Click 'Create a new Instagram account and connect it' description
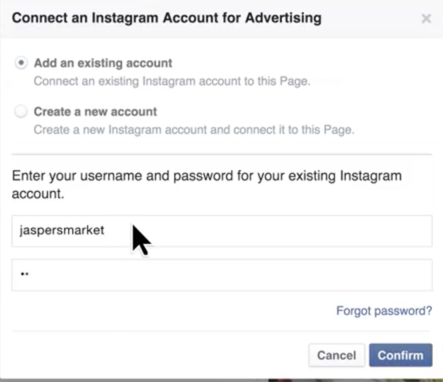The height and width of the screenshot is (382, 443). [194, 130]
